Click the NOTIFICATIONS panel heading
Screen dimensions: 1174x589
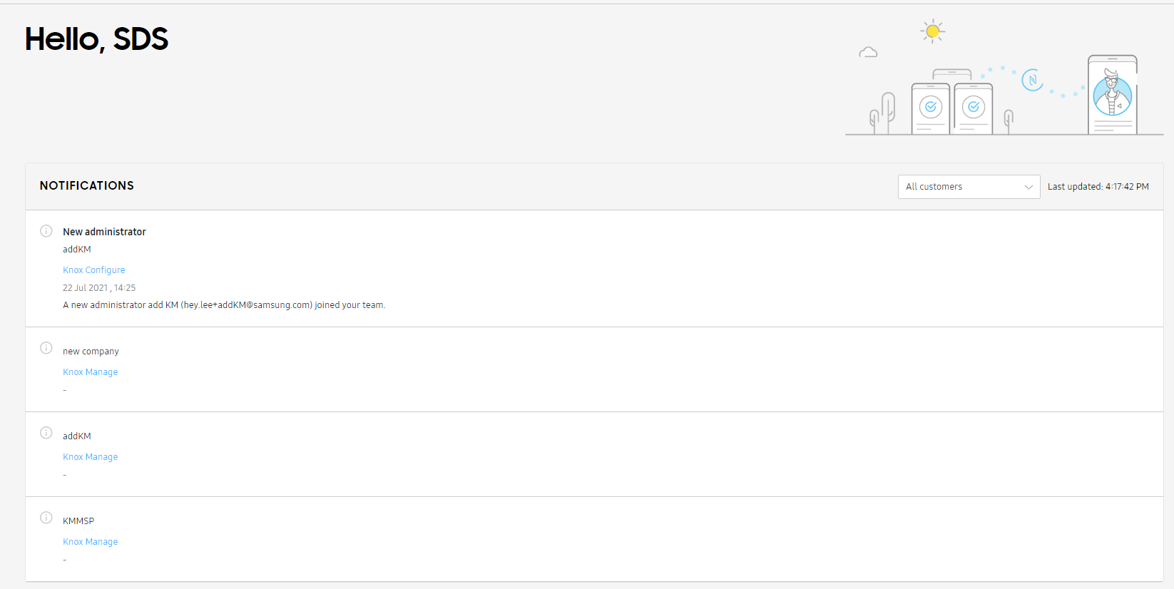pyautogui.click(x=87, y=186)
